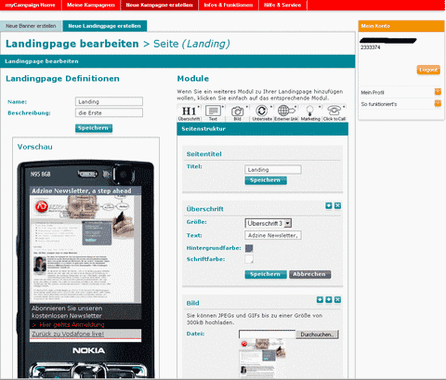Add a Marketing lightbulb module
Image resolution: width=446 pixels, height=380 pixels.
pyautogui.click(x=310, y=113)
